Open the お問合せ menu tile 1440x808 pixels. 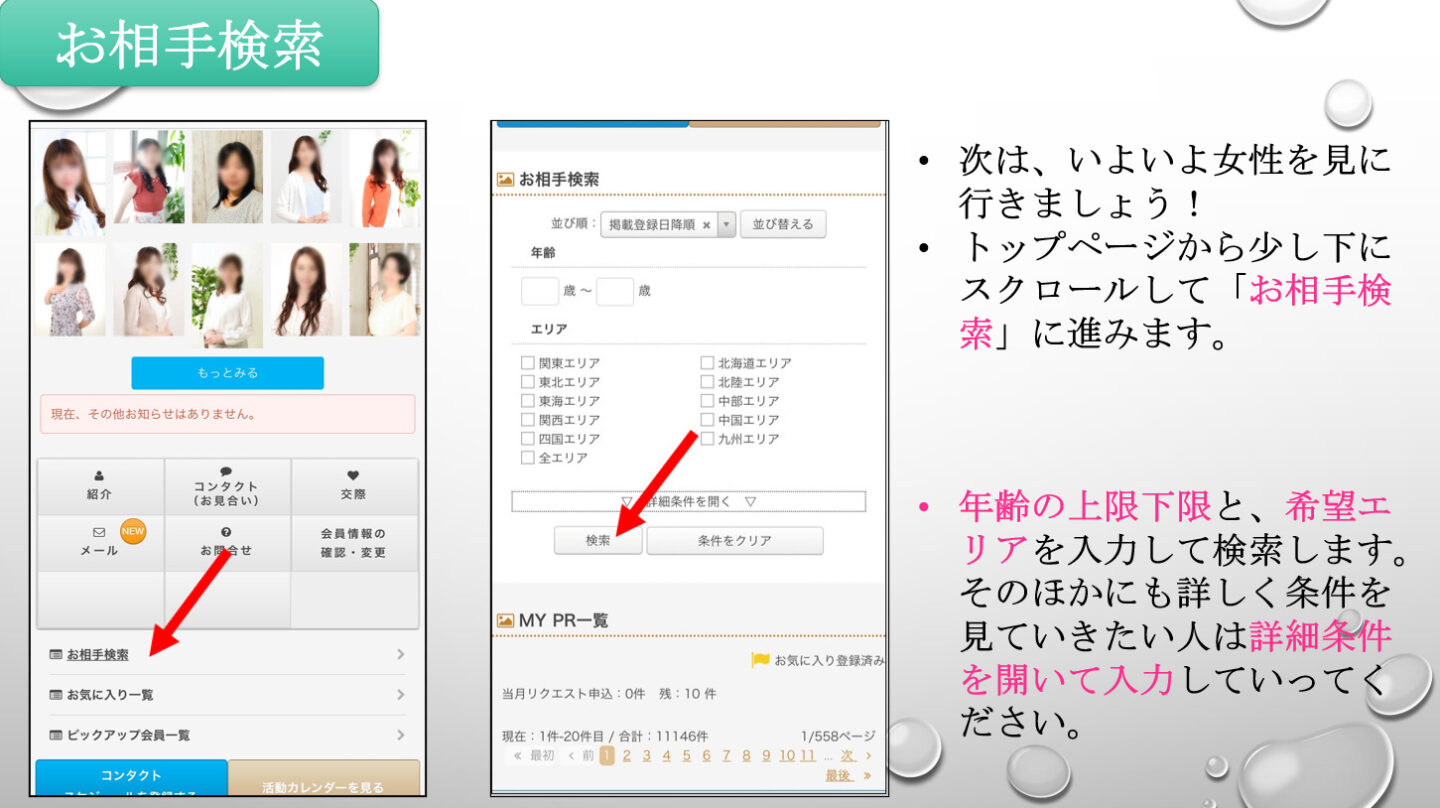227,543
